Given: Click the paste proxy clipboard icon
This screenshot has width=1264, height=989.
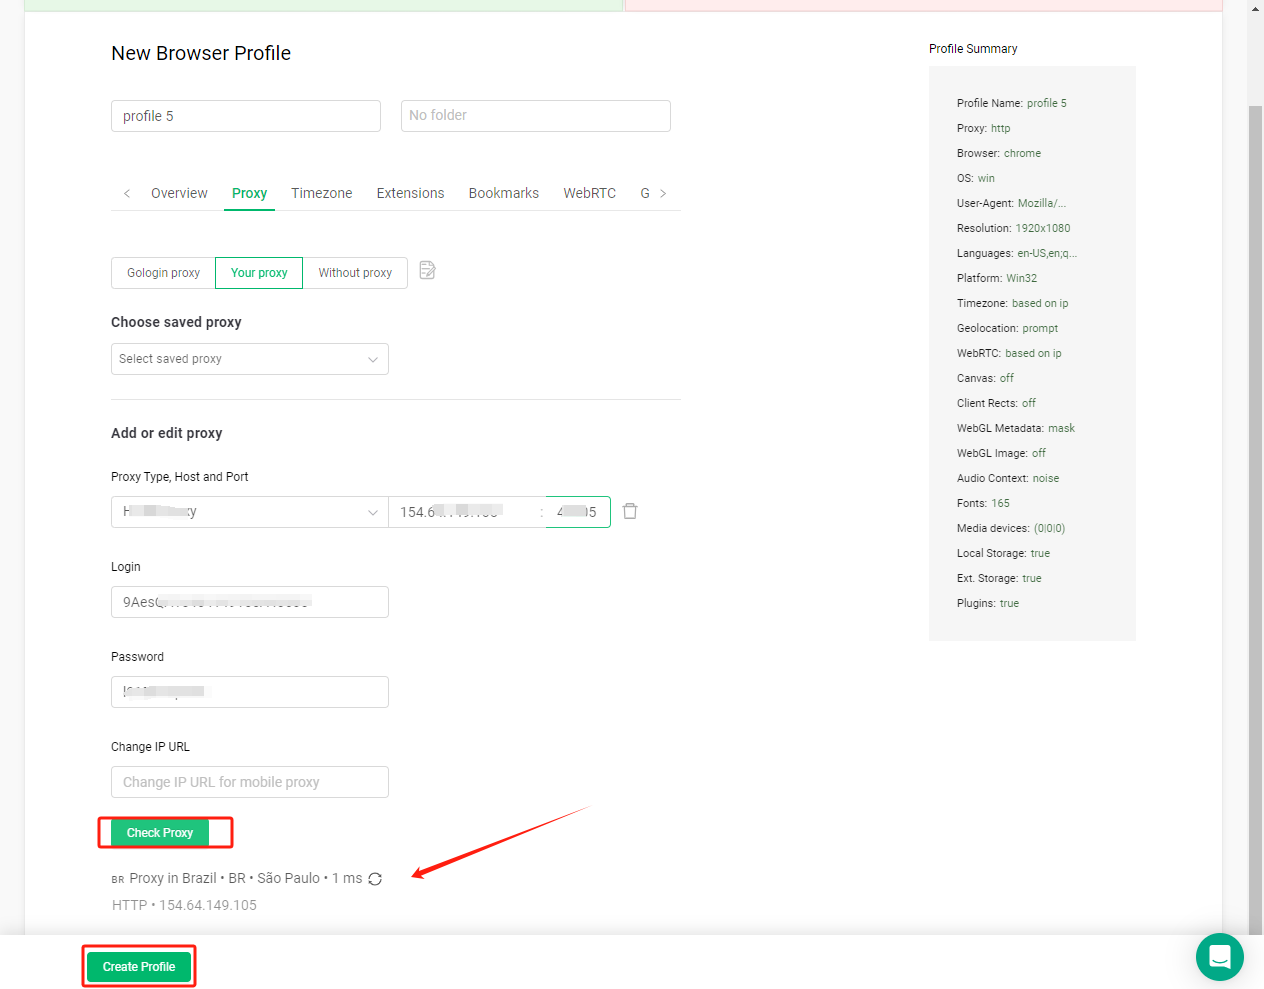Looking at the screenshot, I should 427,271.
